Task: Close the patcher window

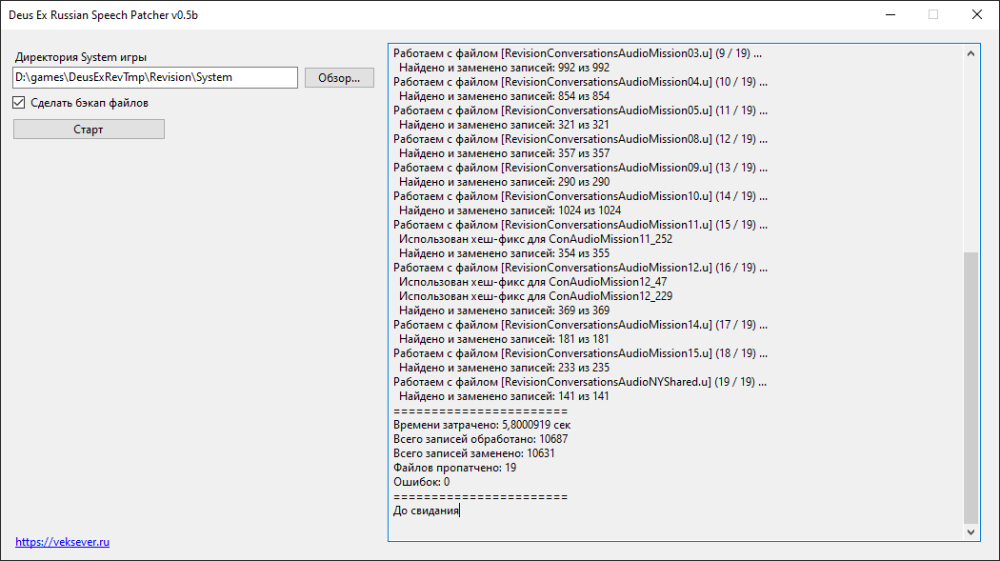Action: click(x=977, y=15)
